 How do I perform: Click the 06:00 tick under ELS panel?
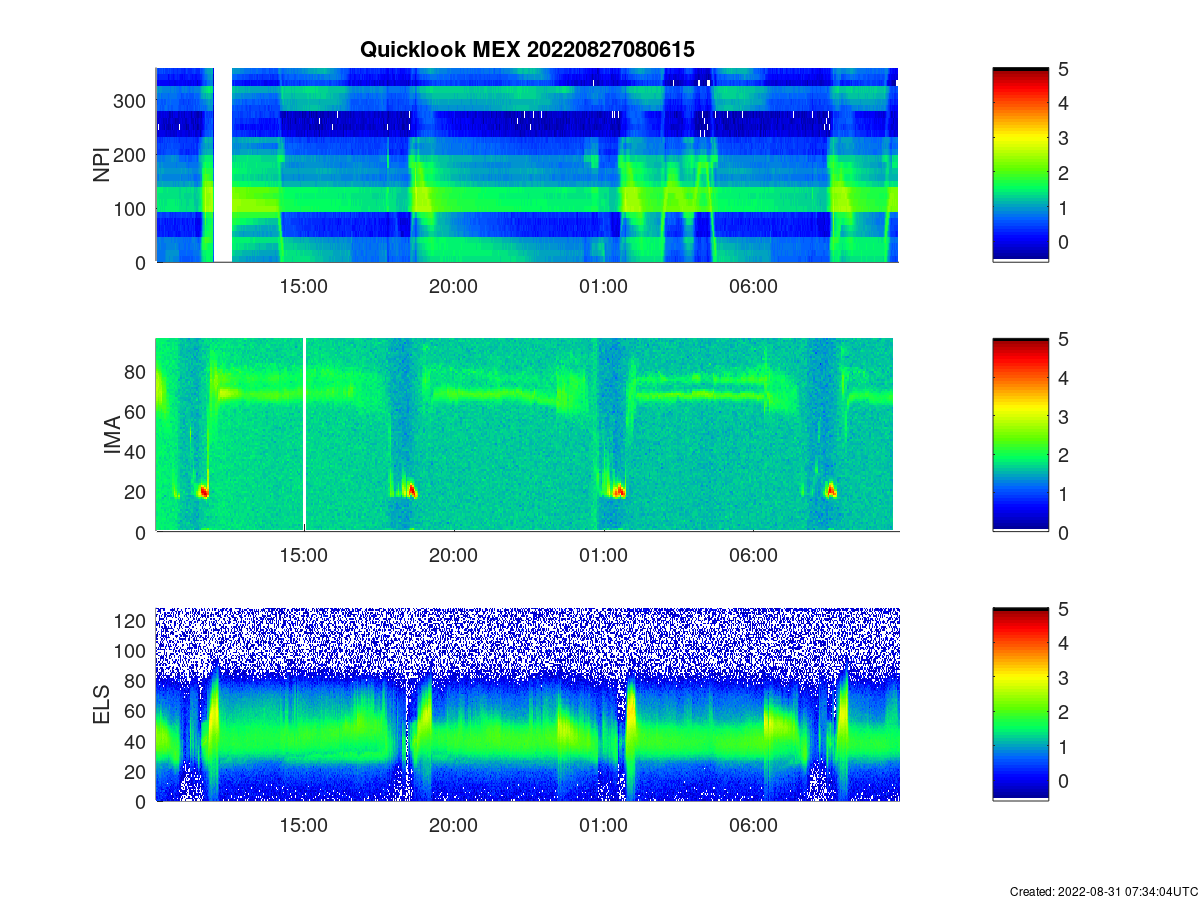tap(754, 826)
